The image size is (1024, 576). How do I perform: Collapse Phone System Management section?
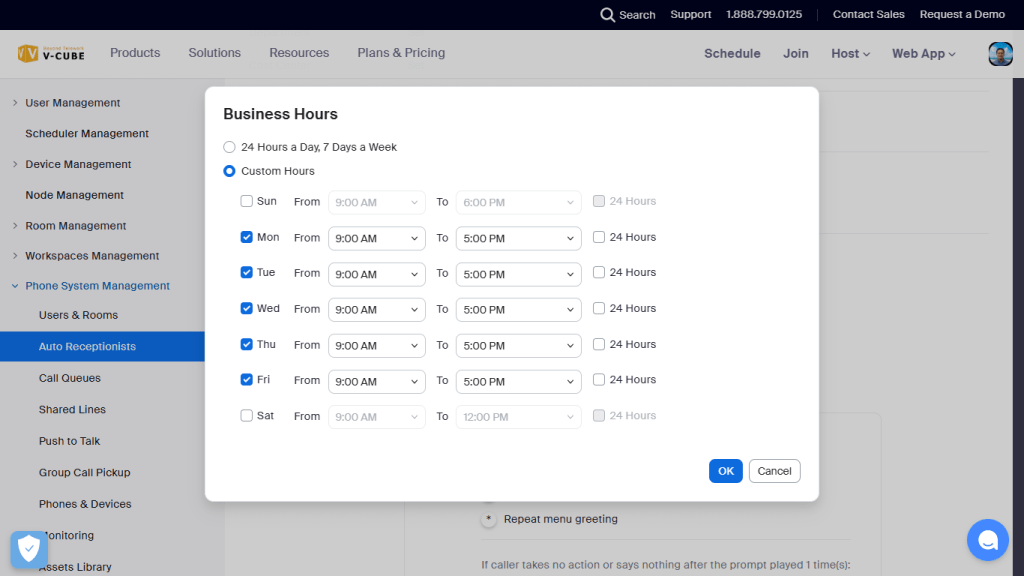15,286
